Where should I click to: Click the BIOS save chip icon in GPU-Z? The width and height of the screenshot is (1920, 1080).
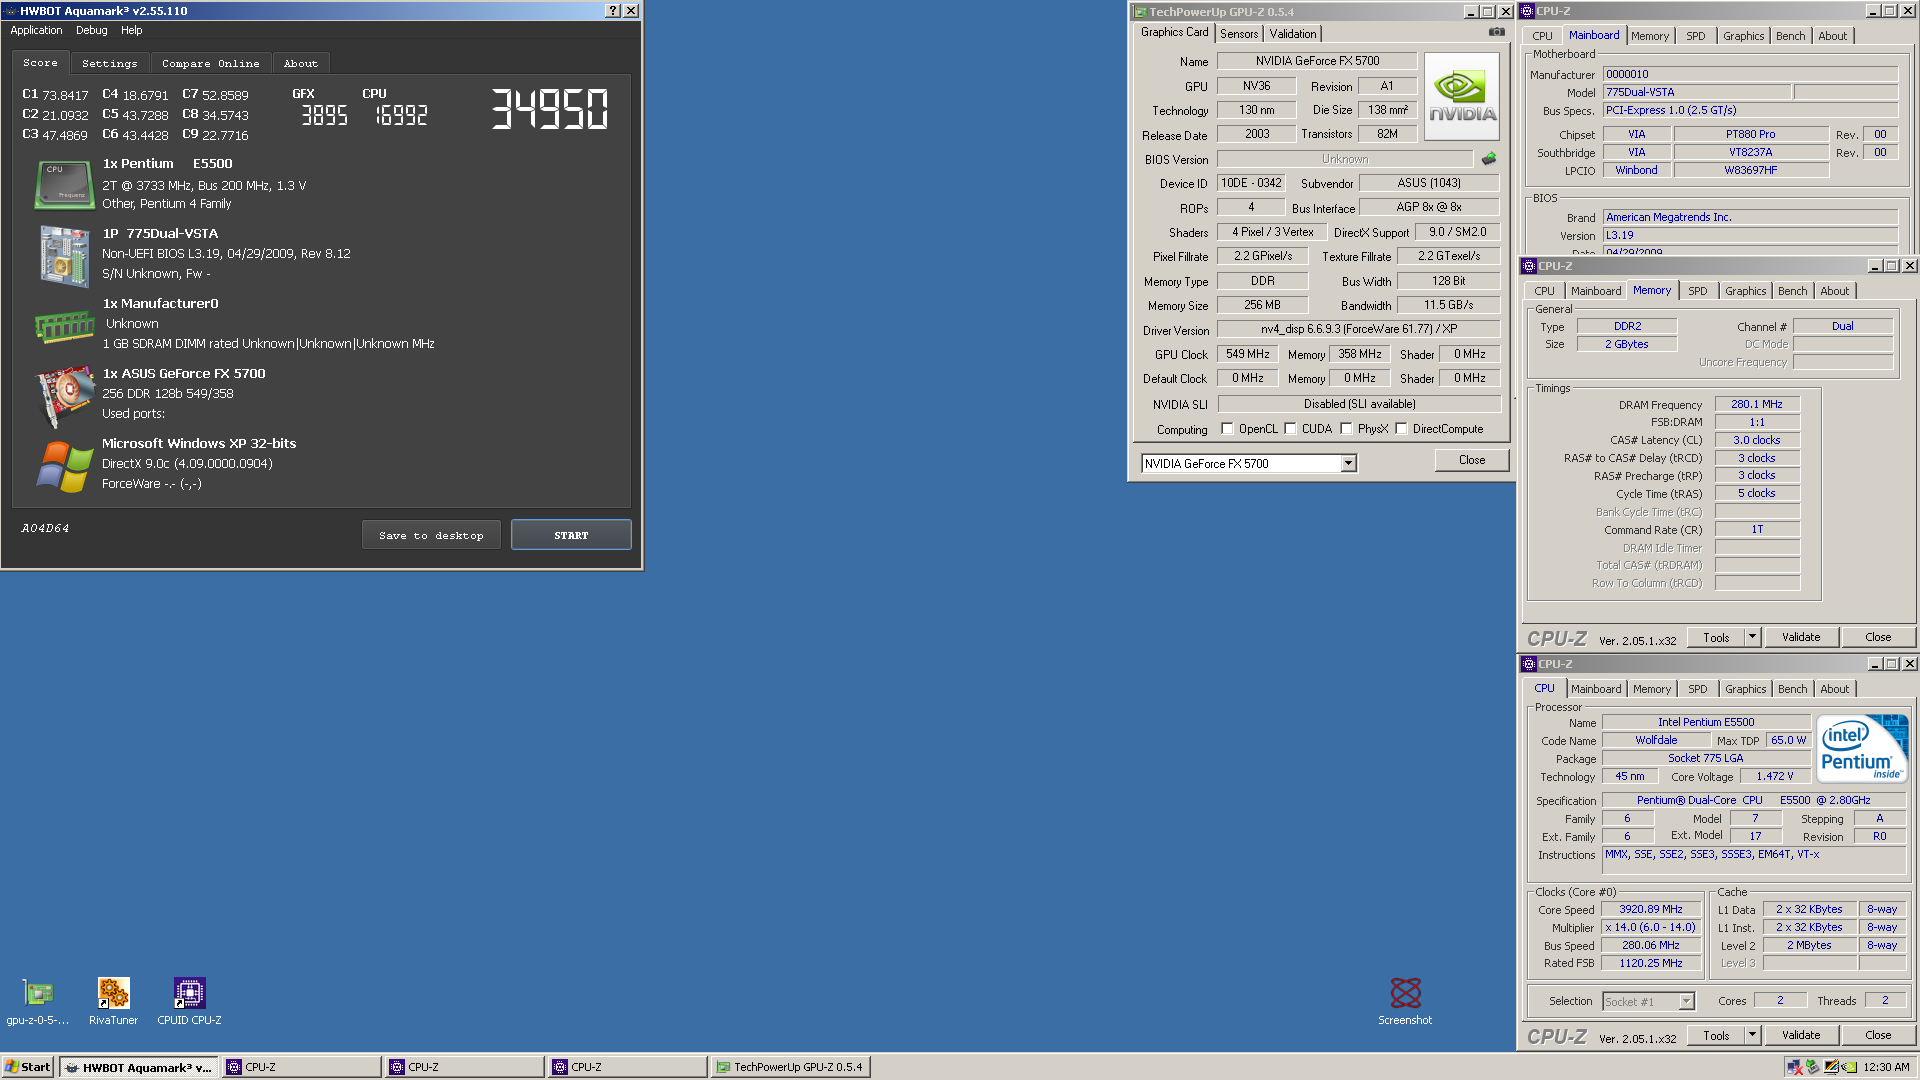pos(1489,159)
